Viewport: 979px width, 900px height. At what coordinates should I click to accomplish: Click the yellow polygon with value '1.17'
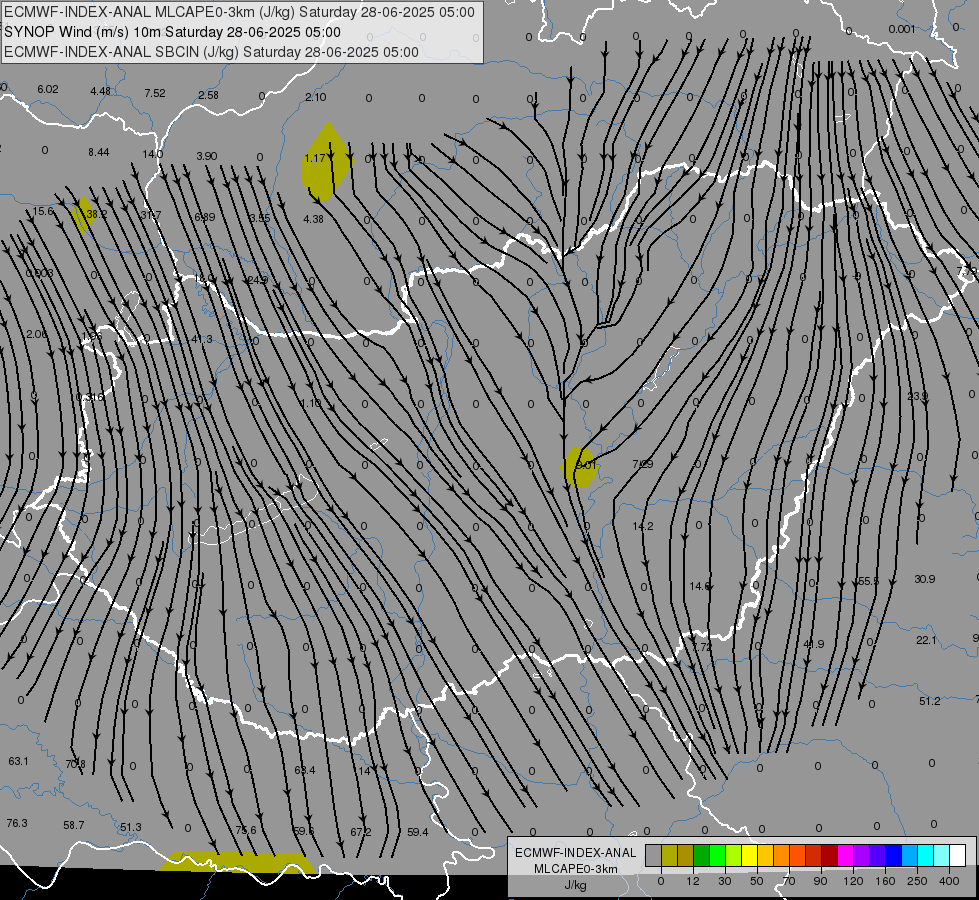(x=327, y=161)
